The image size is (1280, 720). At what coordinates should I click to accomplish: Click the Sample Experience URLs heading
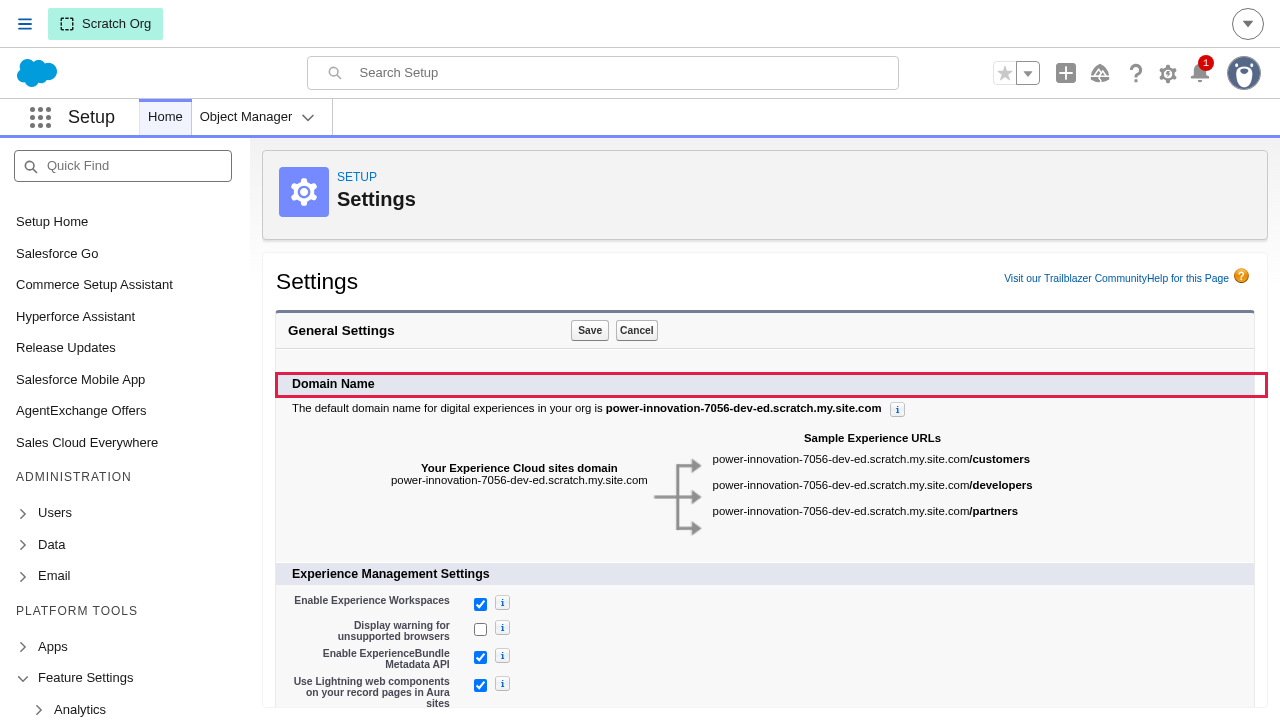(x=872, y=438)
